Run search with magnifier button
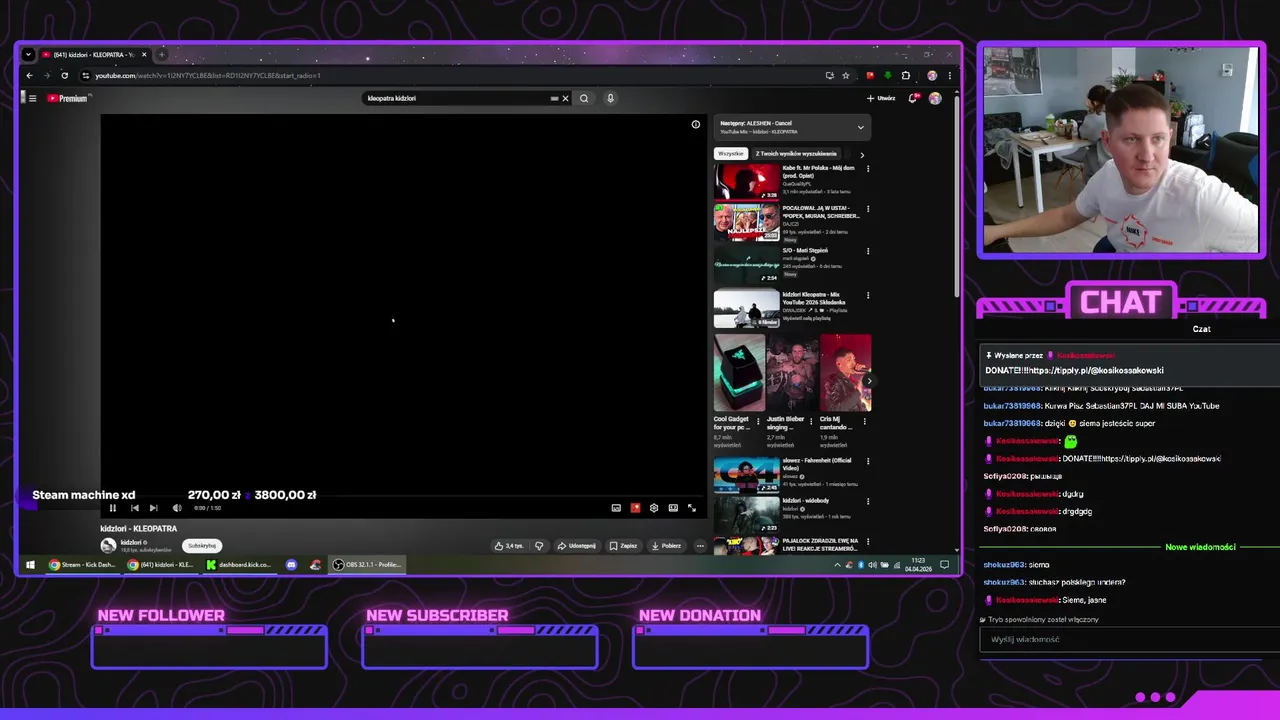 tap(584, 98)
